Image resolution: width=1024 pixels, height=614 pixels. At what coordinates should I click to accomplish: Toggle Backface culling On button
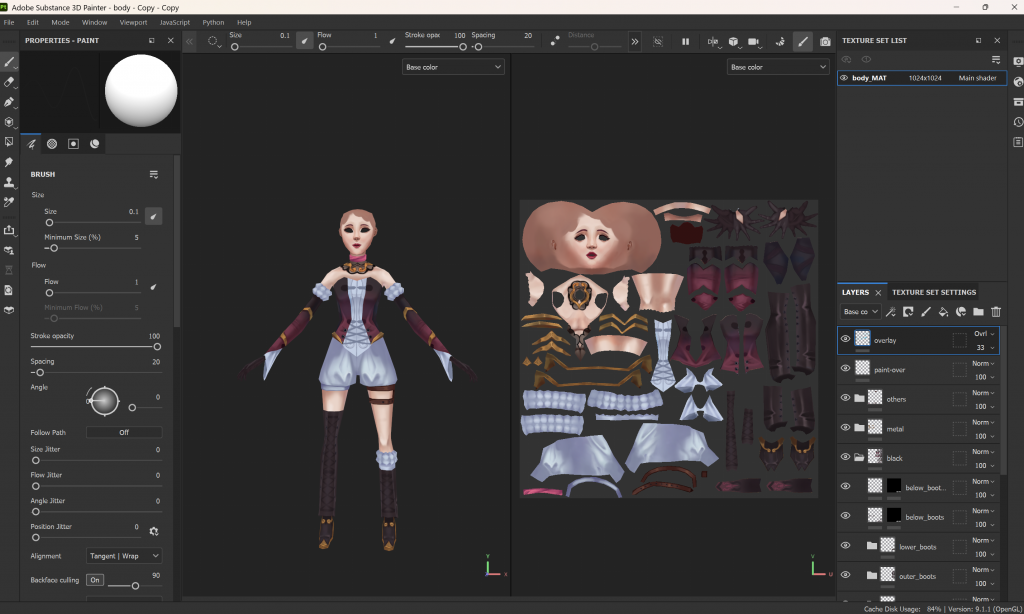click(x=95, y=580)
